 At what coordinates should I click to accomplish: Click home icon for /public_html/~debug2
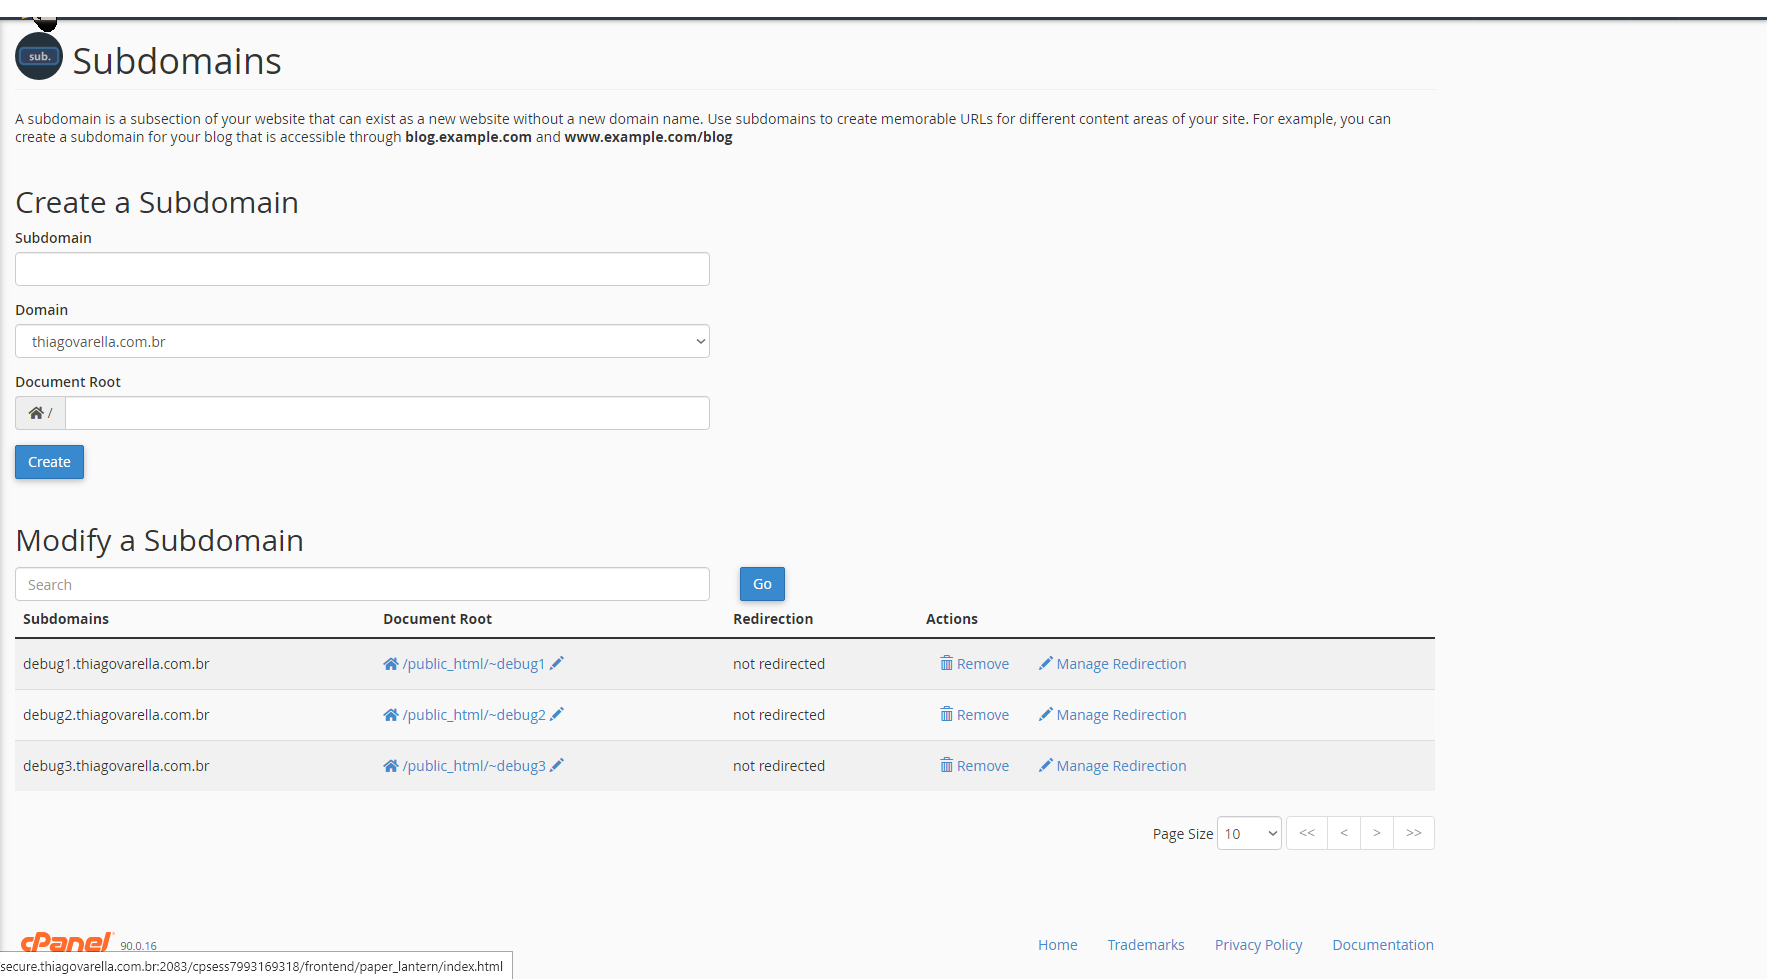tap(391, 715)
